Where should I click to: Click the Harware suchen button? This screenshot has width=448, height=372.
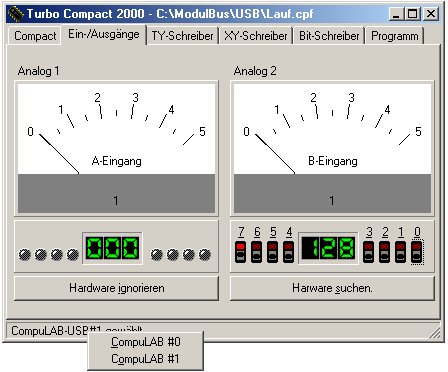point(332,288)
